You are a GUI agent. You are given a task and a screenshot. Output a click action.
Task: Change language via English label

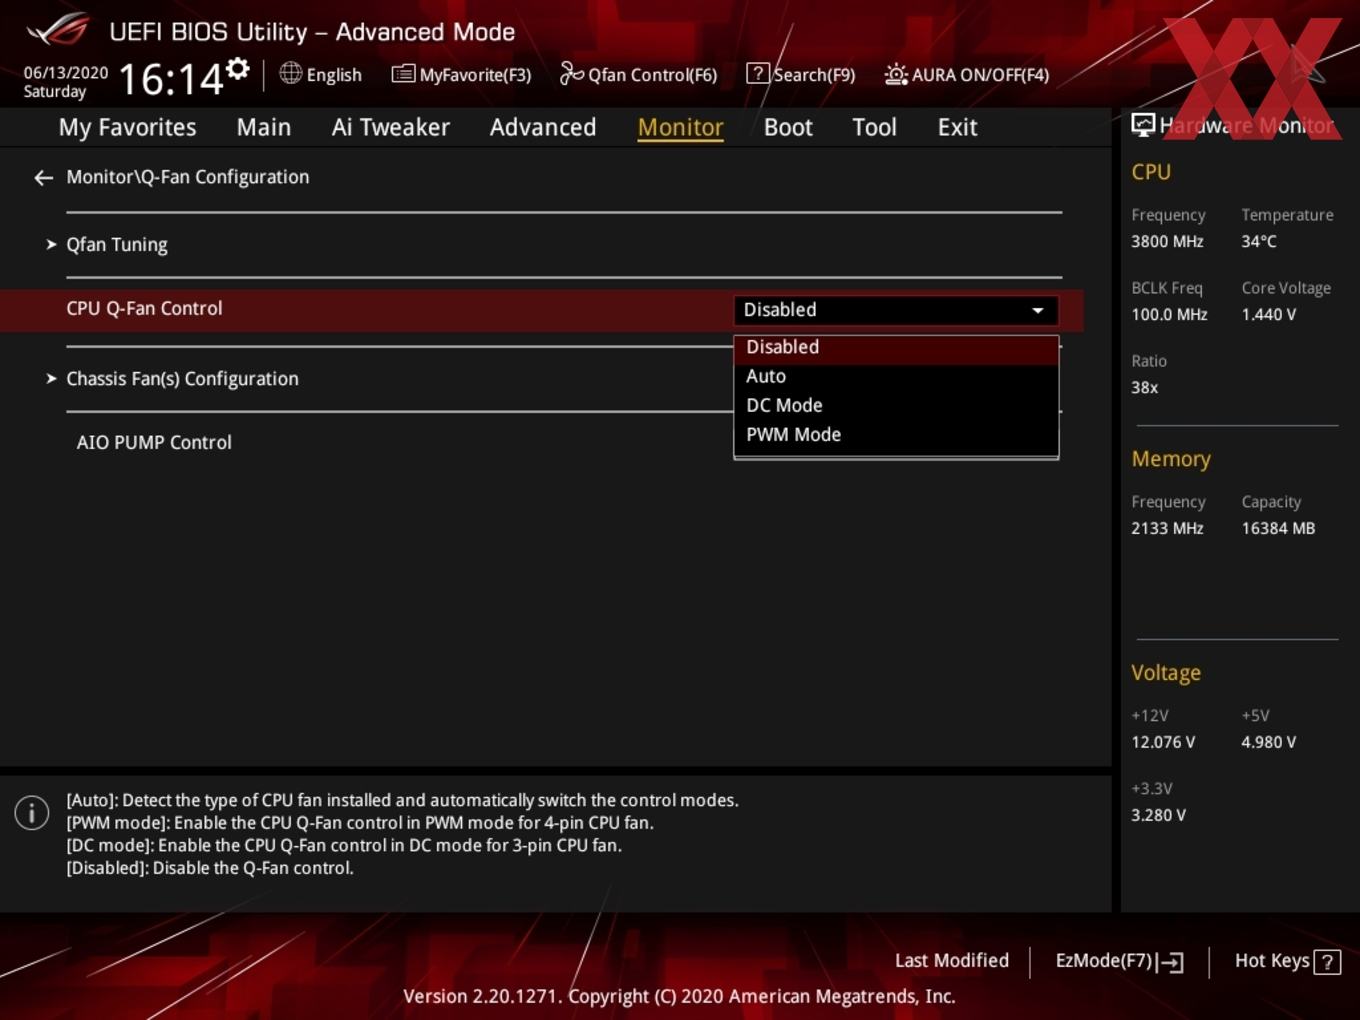coord(334,75)
